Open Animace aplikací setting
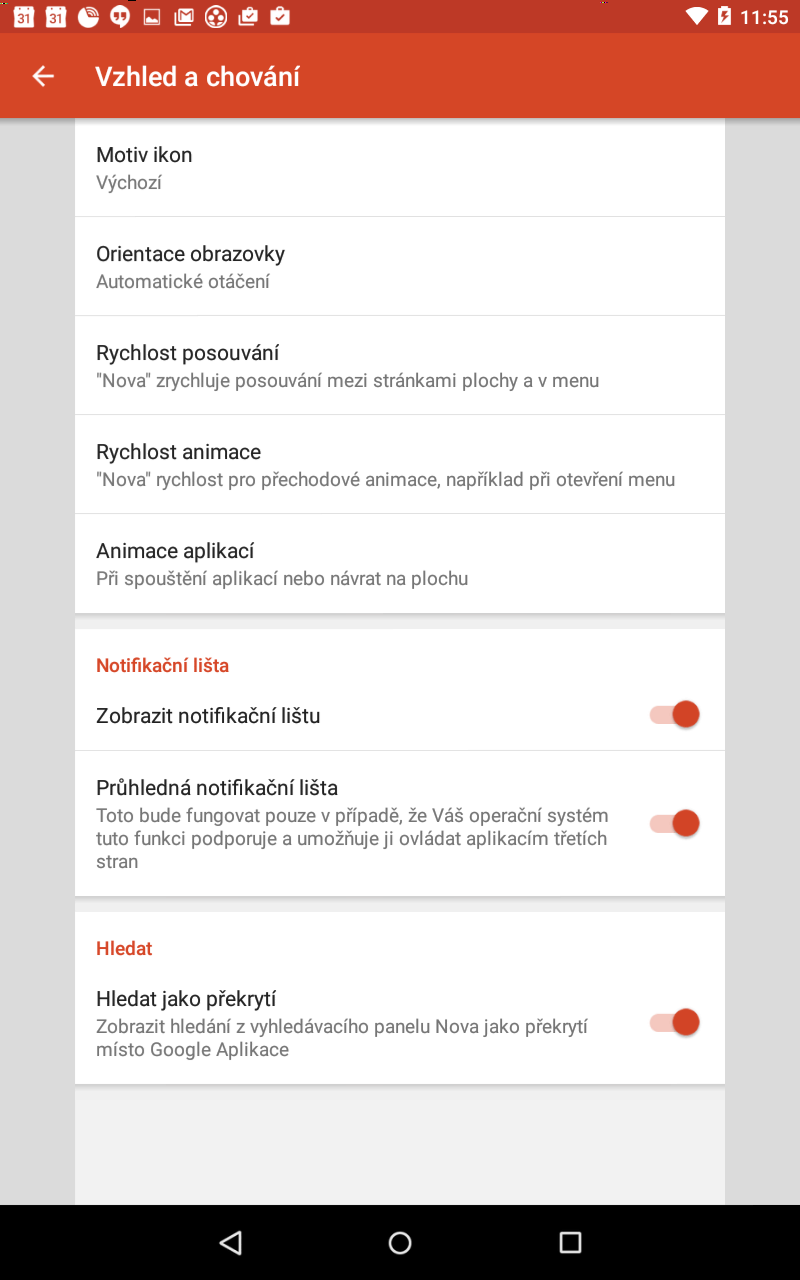 click(x=400, y=563)
